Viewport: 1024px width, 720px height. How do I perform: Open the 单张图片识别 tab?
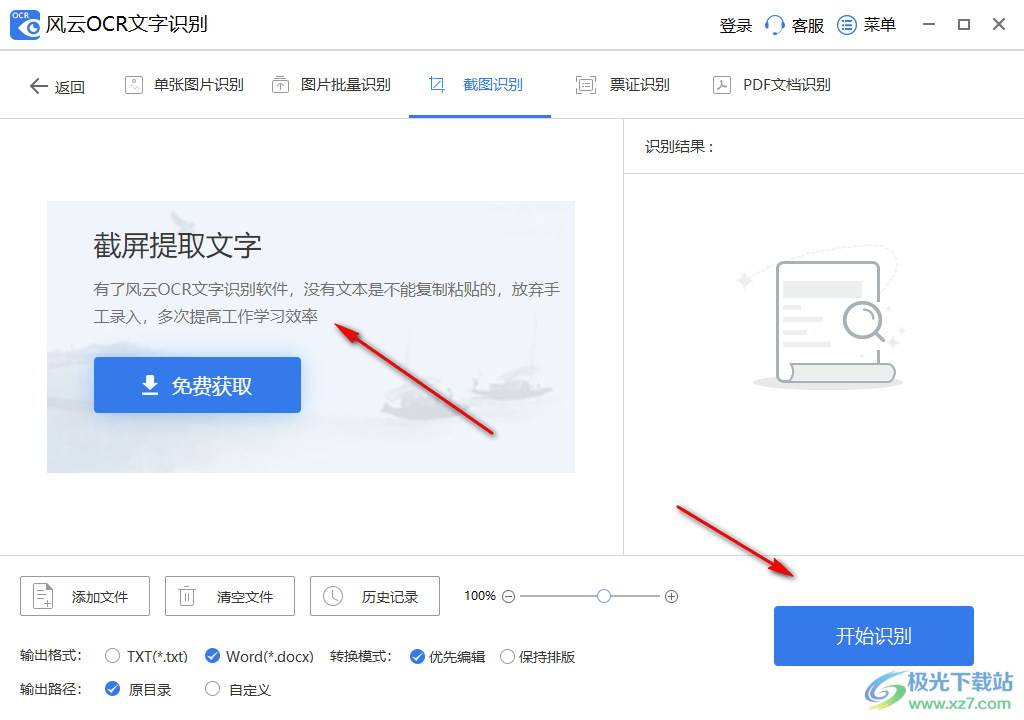pos(184,85)
